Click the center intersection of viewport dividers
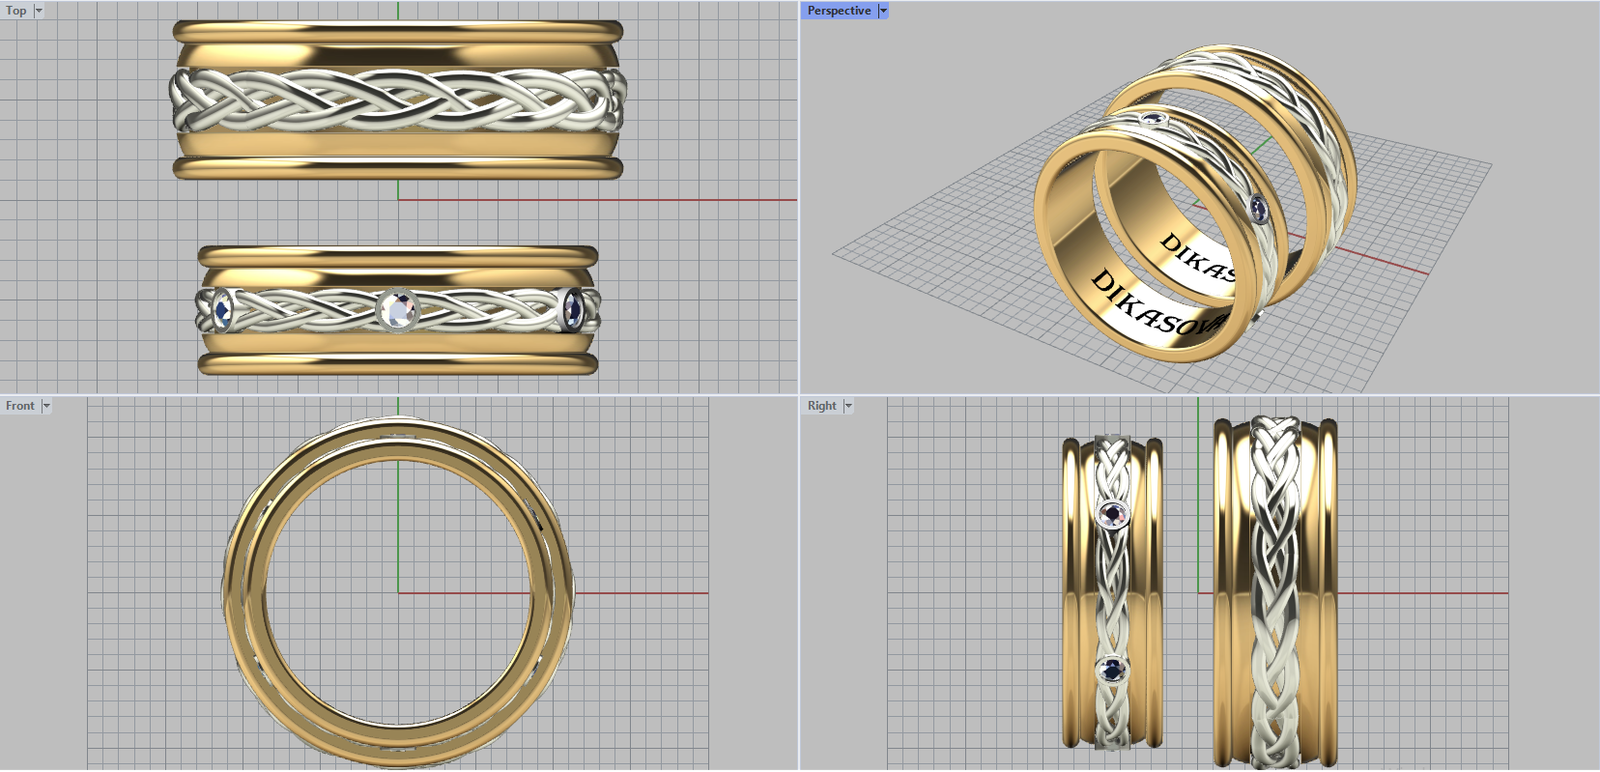This screenshot has width=1600, height=772. coord(799,395)
